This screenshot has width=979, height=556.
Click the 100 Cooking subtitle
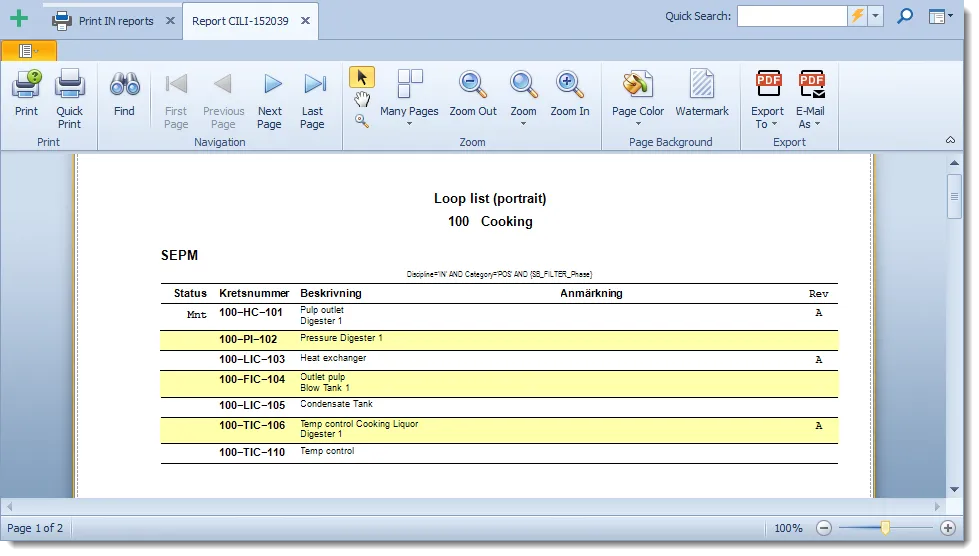coord(490,222)
